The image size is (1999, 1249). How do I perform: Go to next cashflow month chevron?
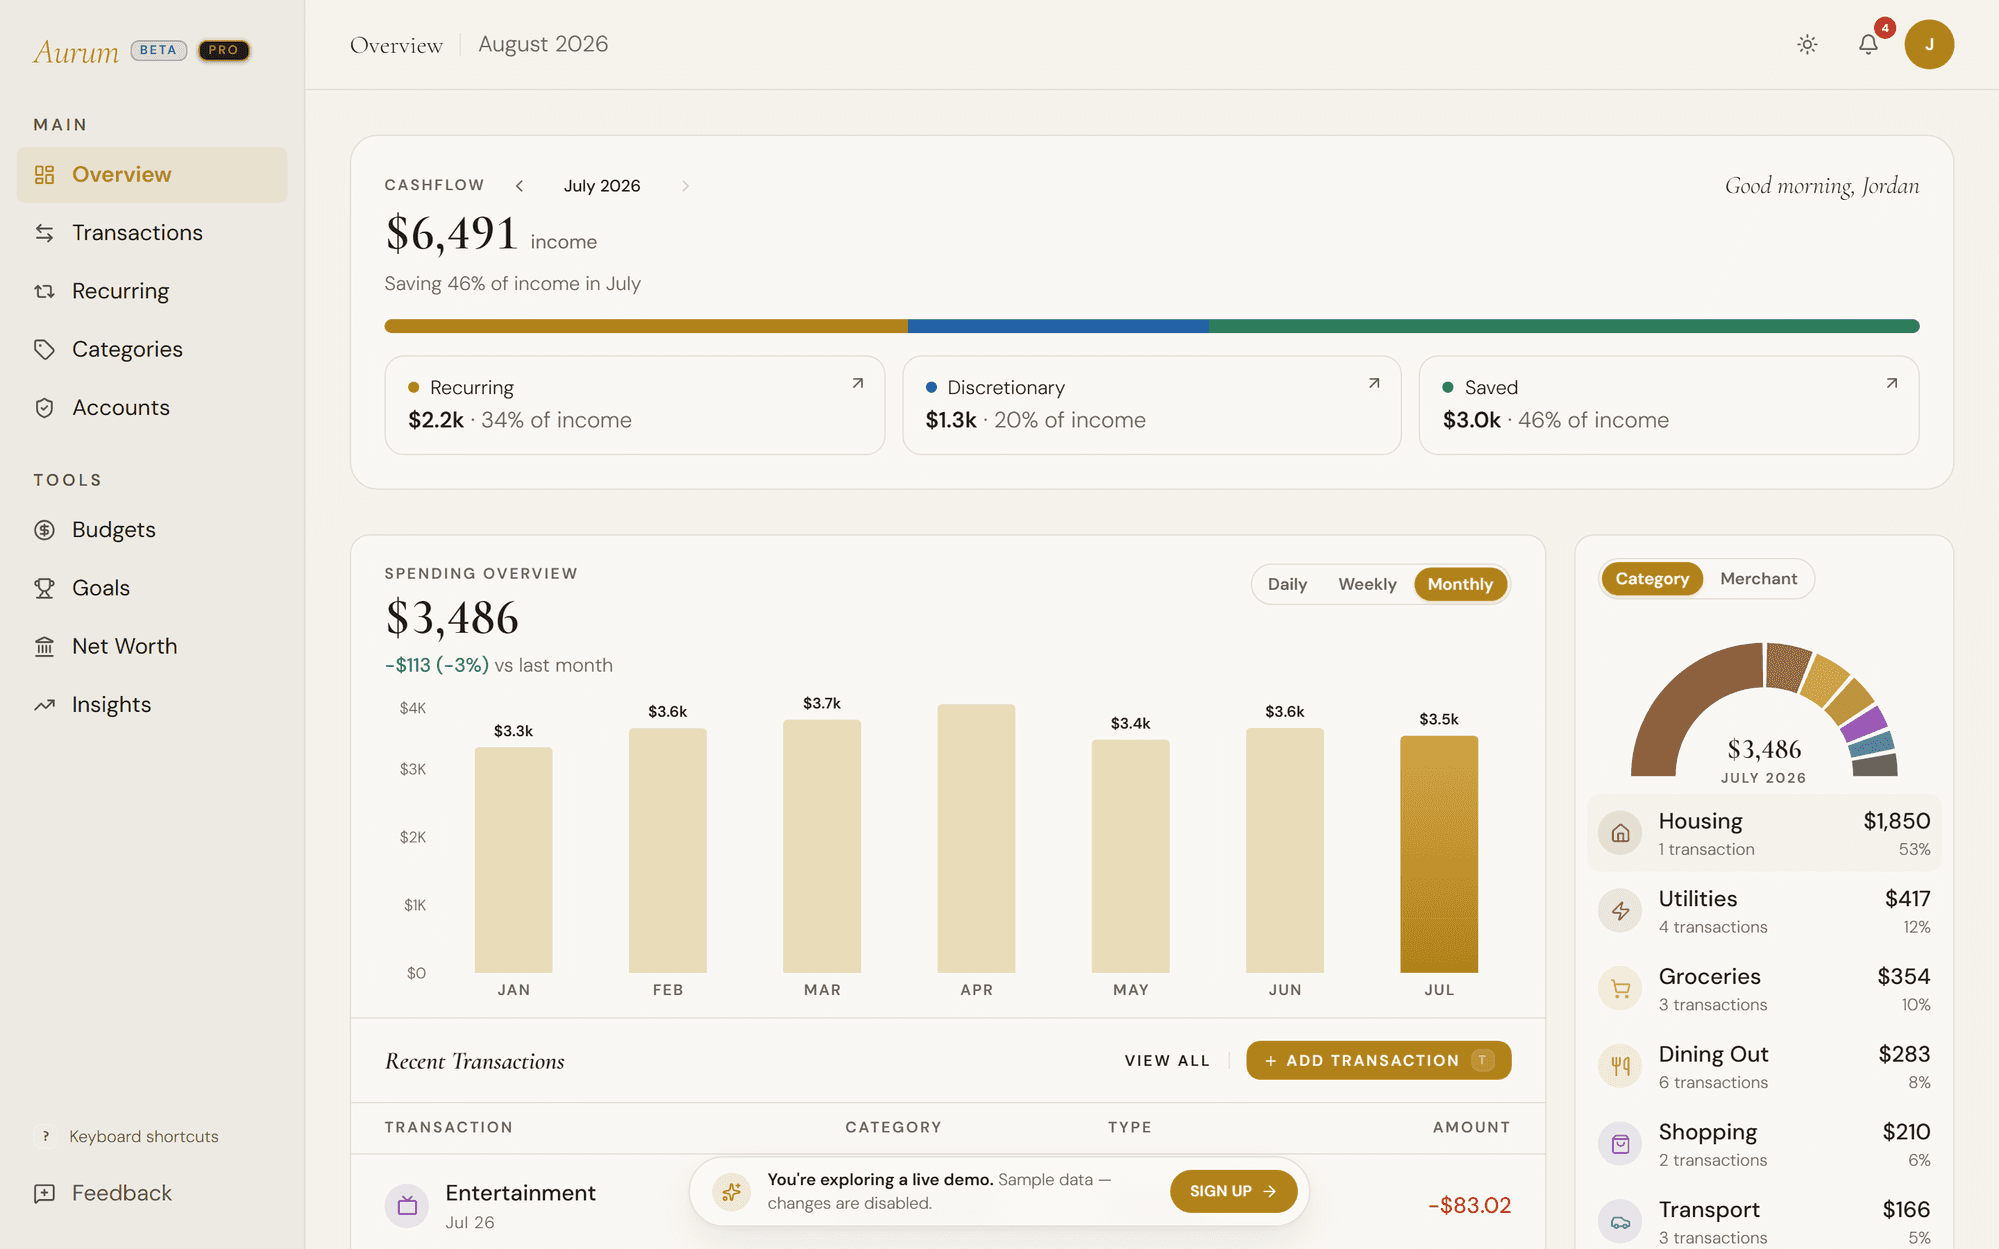pyautogui.click(x=685, y=186)
